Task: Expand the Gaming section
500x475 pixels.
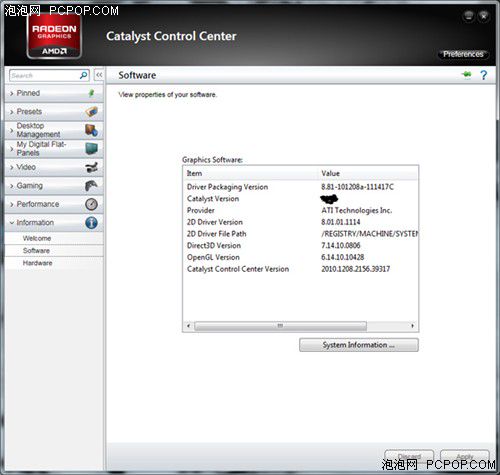Action: click(54, 186)
